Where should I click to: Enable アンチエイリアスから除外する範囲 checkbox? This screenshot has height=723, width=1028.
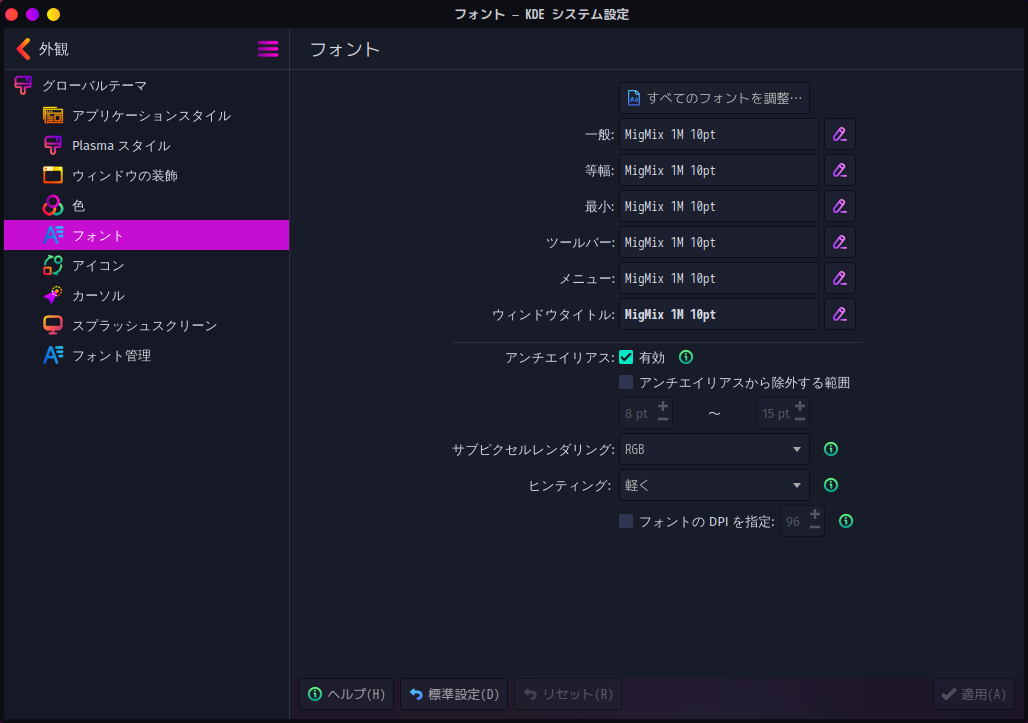pos(626,382)
